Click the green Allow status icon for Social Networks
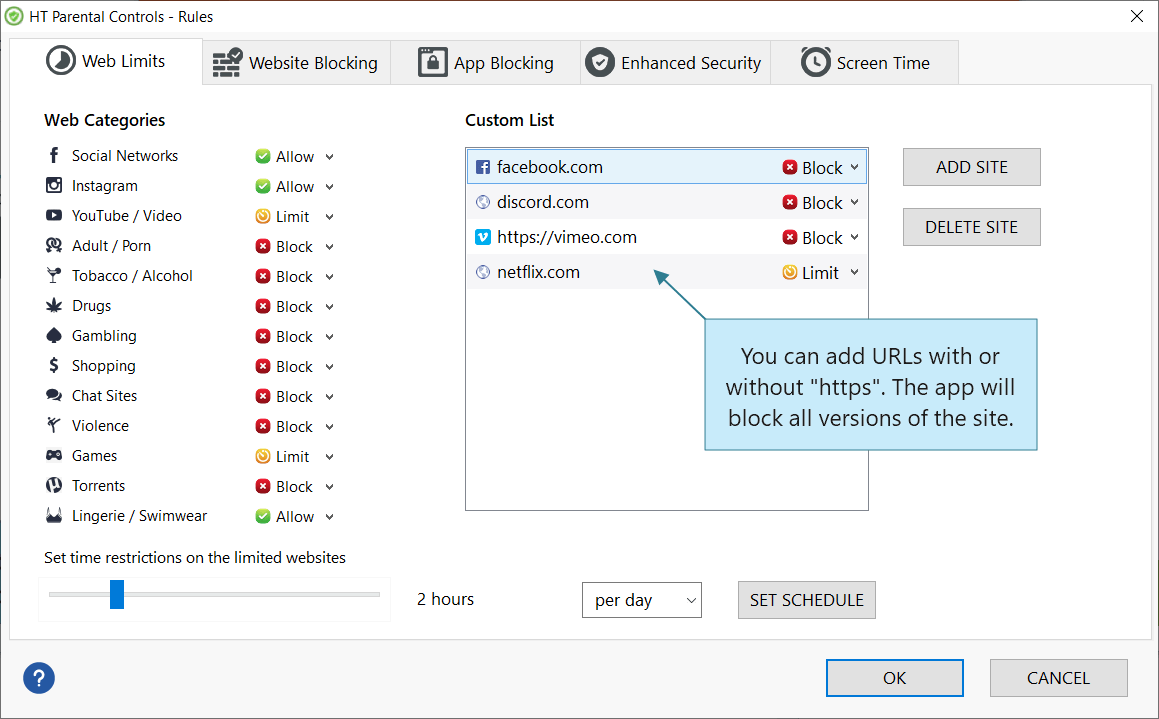1159x719 pixels. click(x=262, y=156)
